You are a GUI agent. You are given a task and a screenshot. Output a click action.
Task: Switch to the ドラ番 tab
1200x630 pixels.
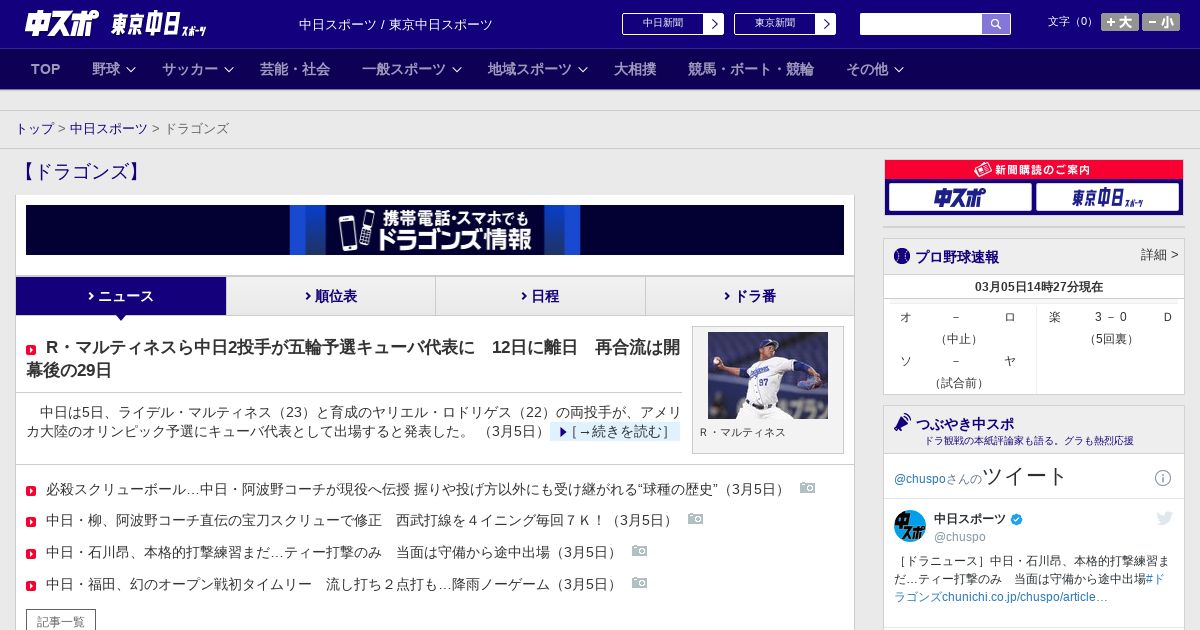[x=750, y=296]
